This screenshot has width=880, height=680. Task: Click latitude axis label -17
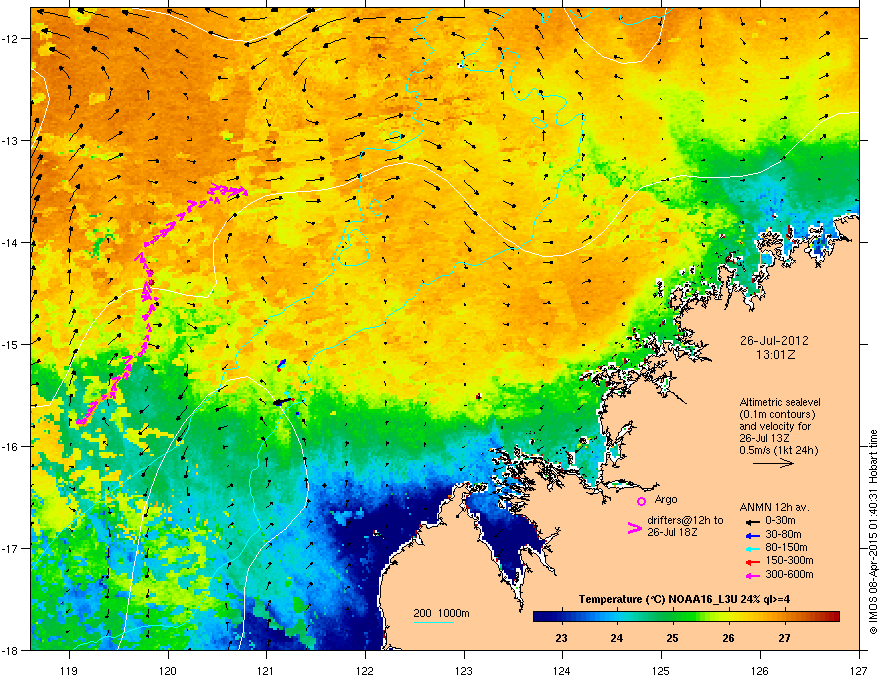(x=11, y=548)
